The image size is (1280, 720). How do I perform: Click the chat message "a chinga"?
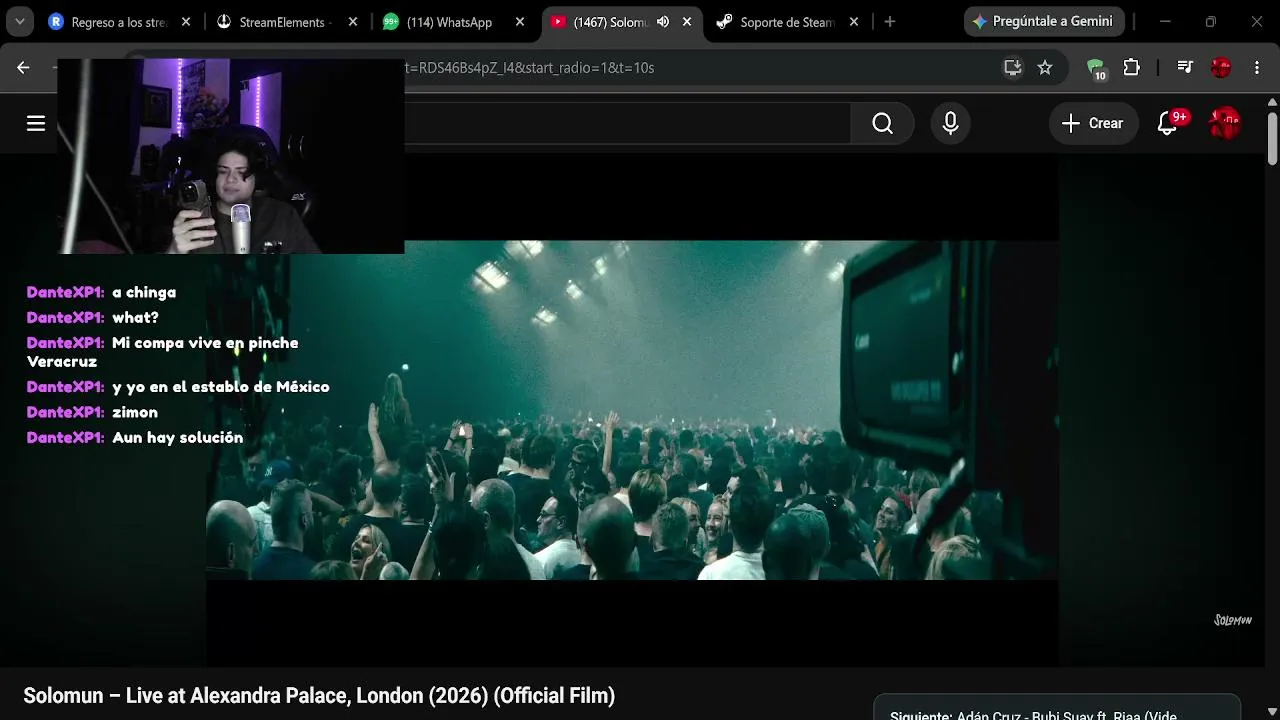144,292
